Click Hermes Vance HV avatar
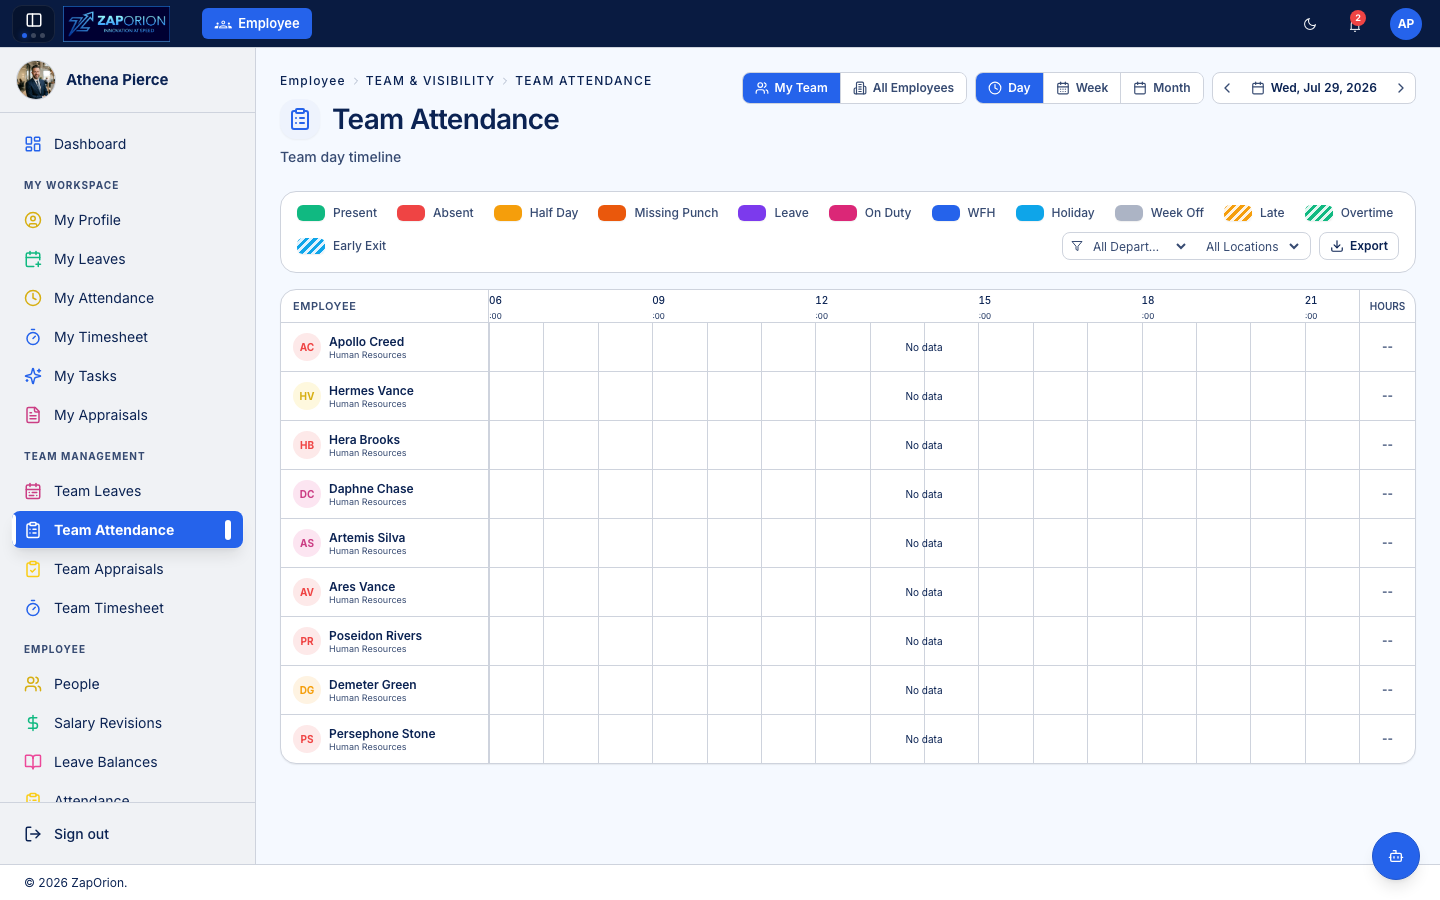 pyautogui.click(x=307, y=396)
